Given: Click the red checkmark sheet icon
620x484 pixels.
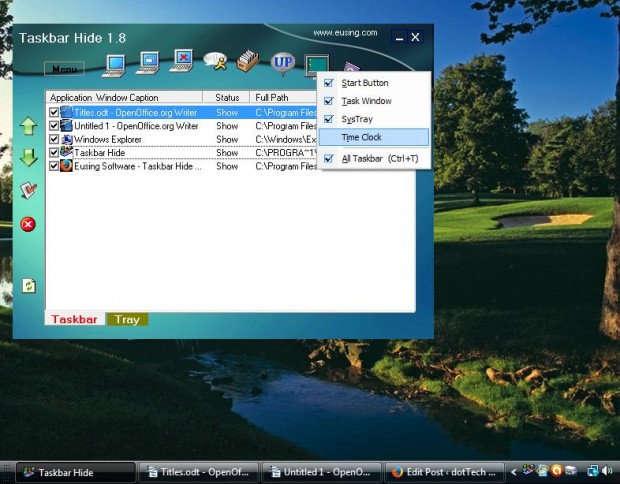Looking at the screenshot, I should pyautogui.click(x=28, y=191).
